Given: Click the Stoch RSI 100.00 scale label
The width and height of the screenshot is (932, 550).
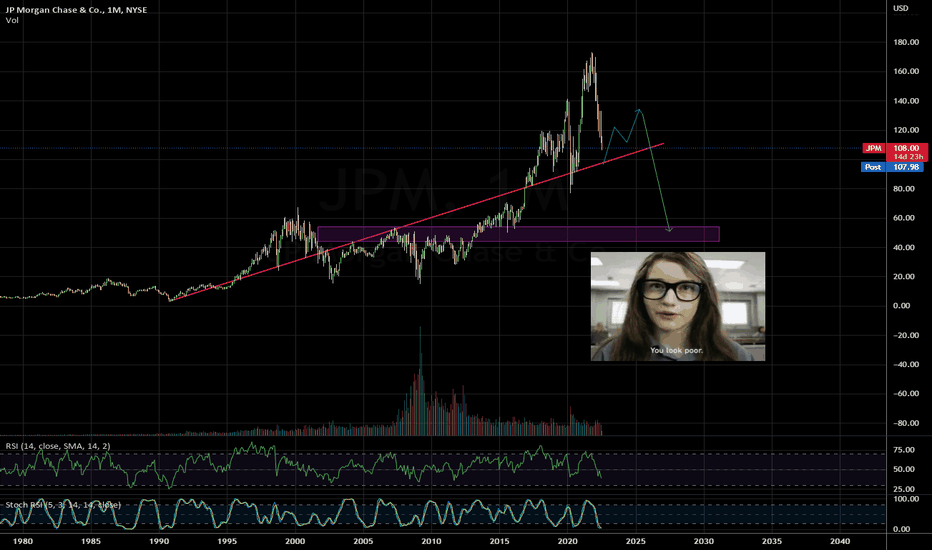Looking at the screenshot, I should (x=906, y=499).
